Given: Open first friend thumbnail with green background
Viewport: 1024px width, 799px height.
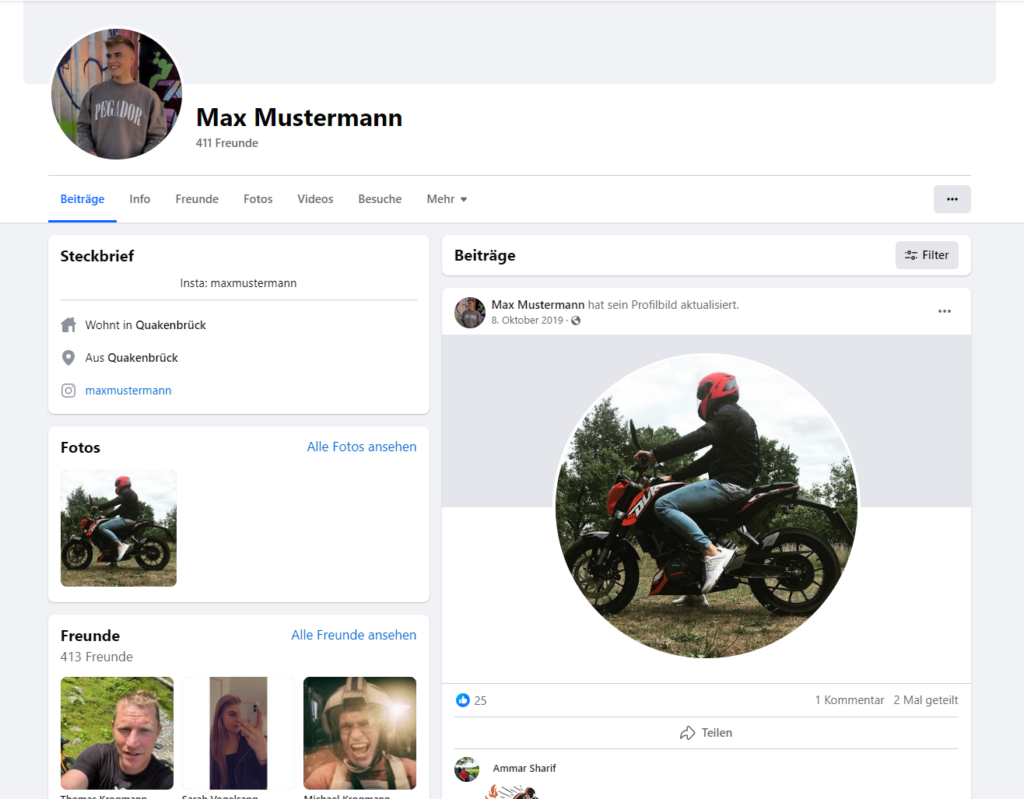Looking at the screenshot, I should (117, 733).
